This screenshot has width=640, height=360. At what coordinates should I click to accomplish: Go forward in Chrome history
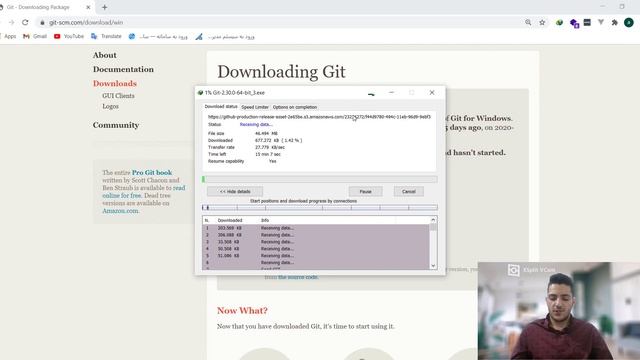[x=11, y=22]
